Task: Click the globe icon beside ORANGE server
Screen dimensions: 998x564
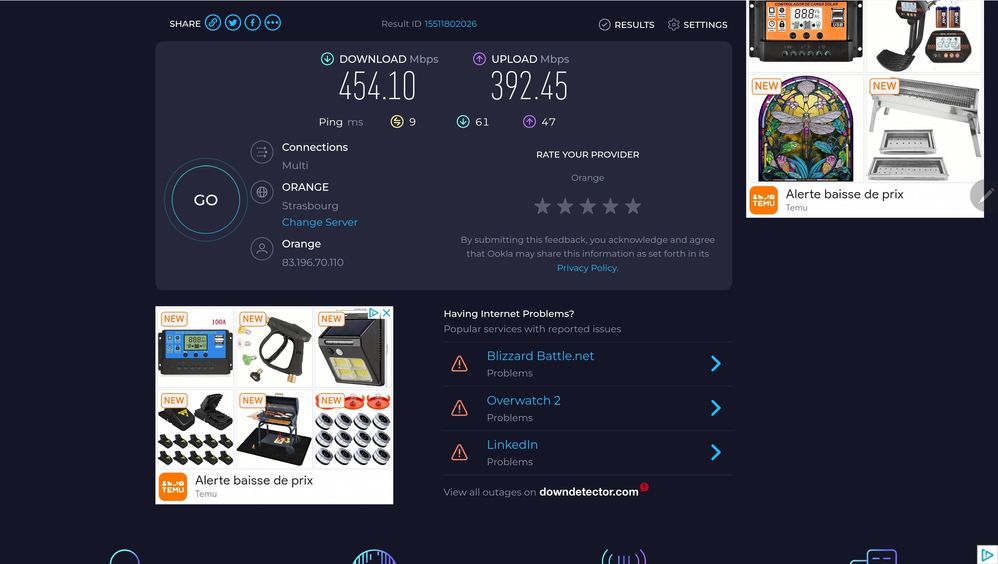Action: tap(262, 192)
